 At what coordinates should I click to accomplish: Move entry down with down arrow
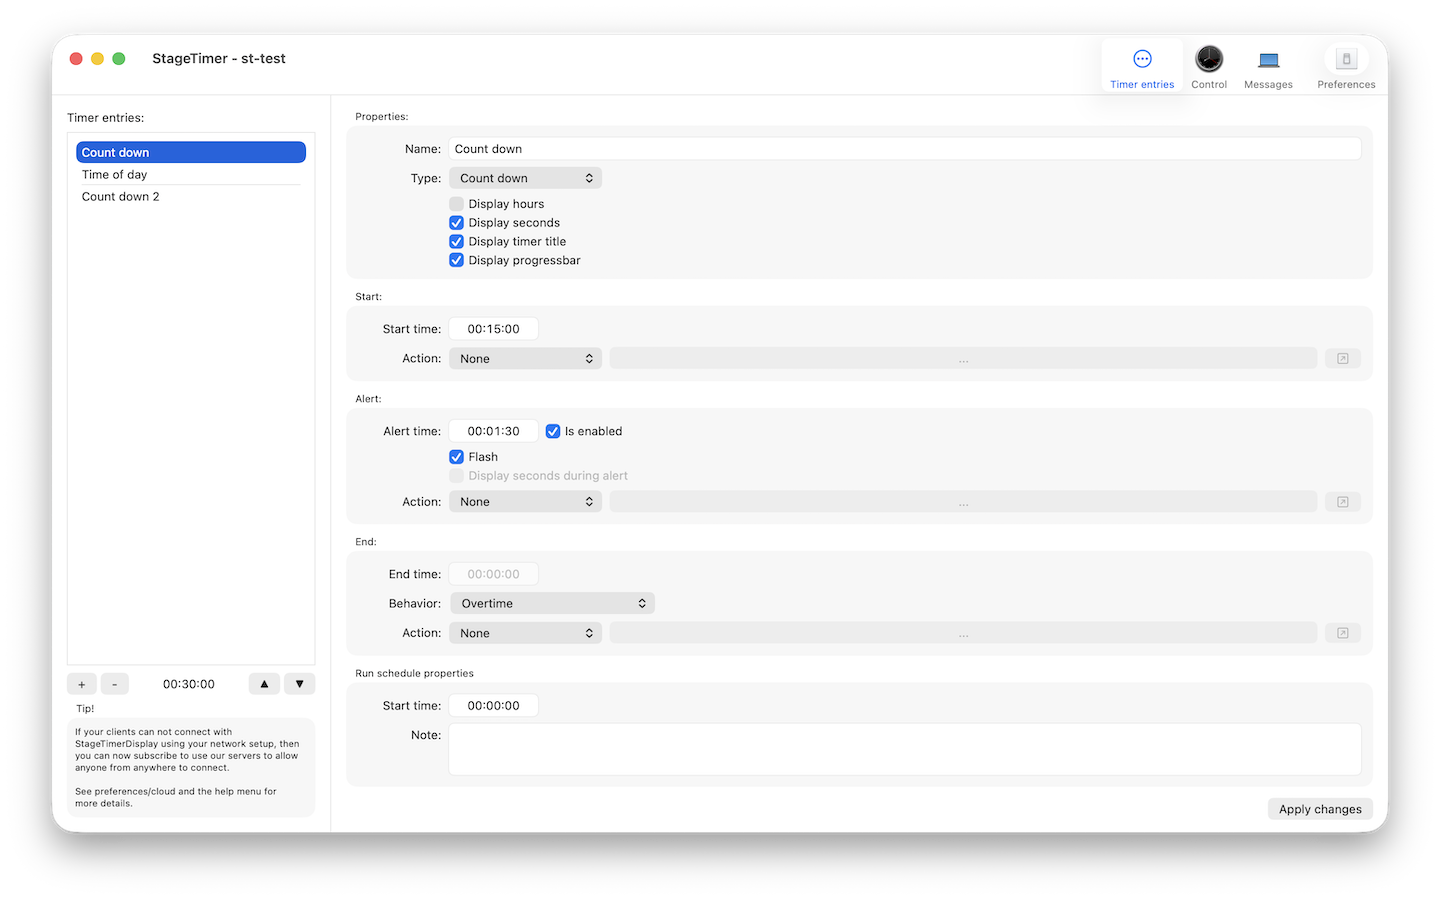(300, 684)
